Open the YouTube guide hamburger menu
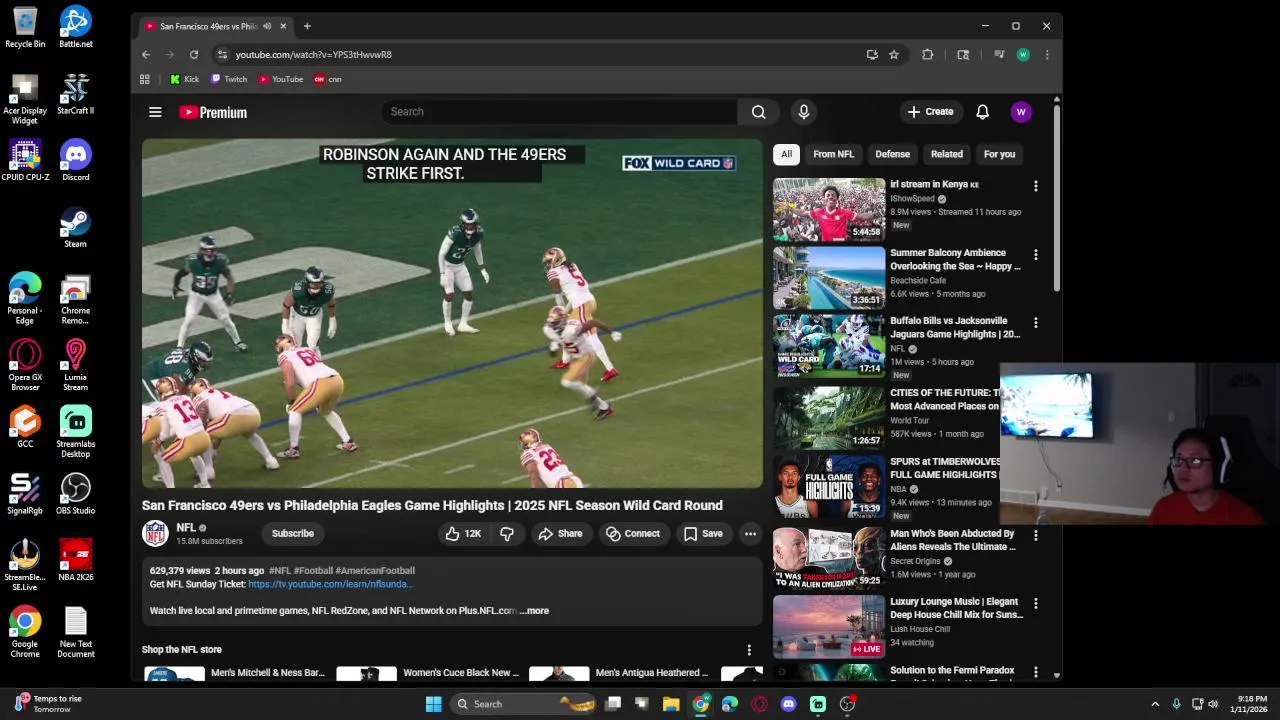Screen dimensions: 1280x720 pyautogui.click(x=155, y=112)
